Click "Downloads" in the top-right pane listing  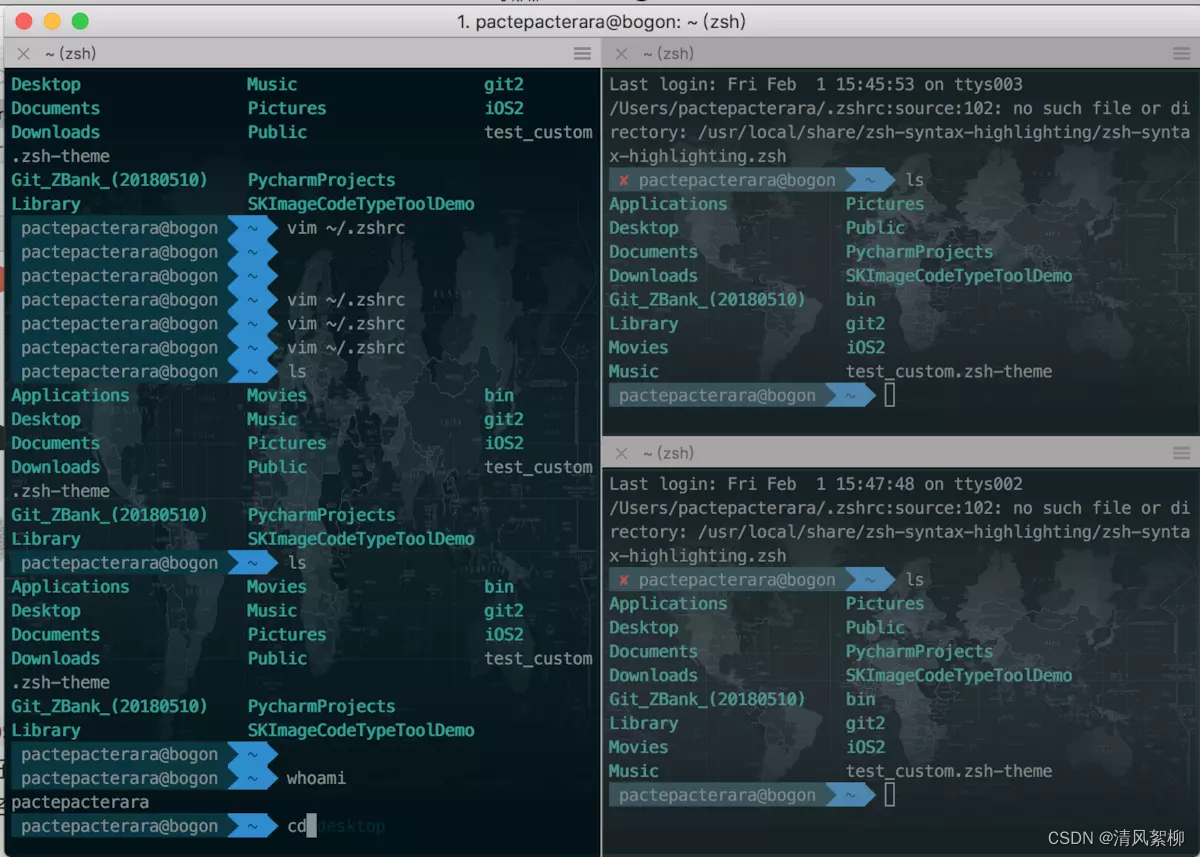coord(653,276)
